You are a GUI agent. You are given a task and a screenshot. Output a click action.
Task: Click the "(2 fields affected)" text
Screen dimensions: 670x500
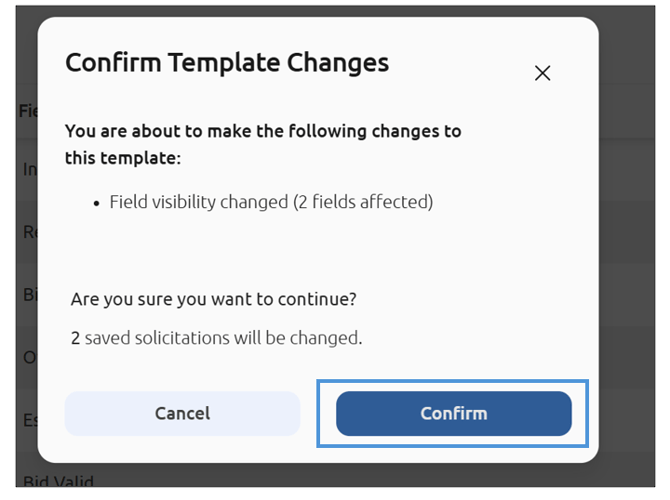coord(363,202)
